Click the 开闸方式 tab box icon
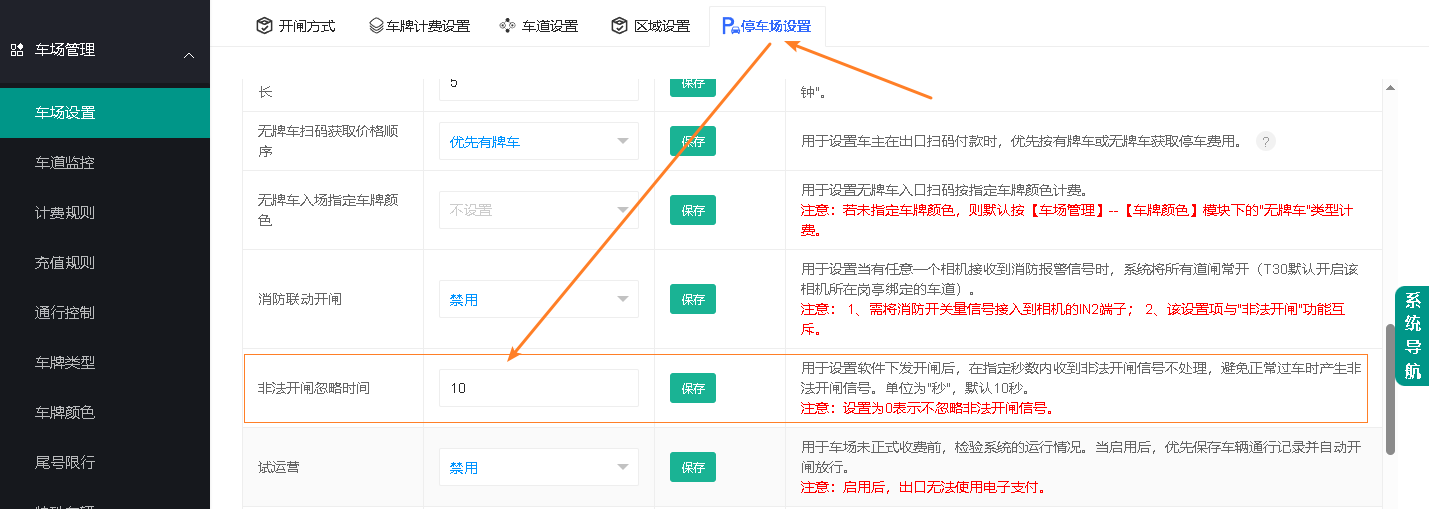This screenshot has width=1429, height=509. coord(264,26)
